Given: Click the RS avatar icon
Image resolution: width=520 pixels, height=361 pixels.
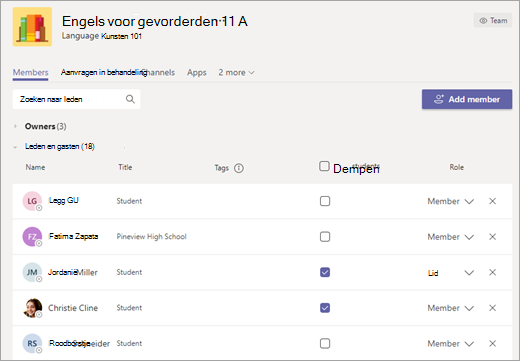Looking at the screenshot, I should coord(32,343).
